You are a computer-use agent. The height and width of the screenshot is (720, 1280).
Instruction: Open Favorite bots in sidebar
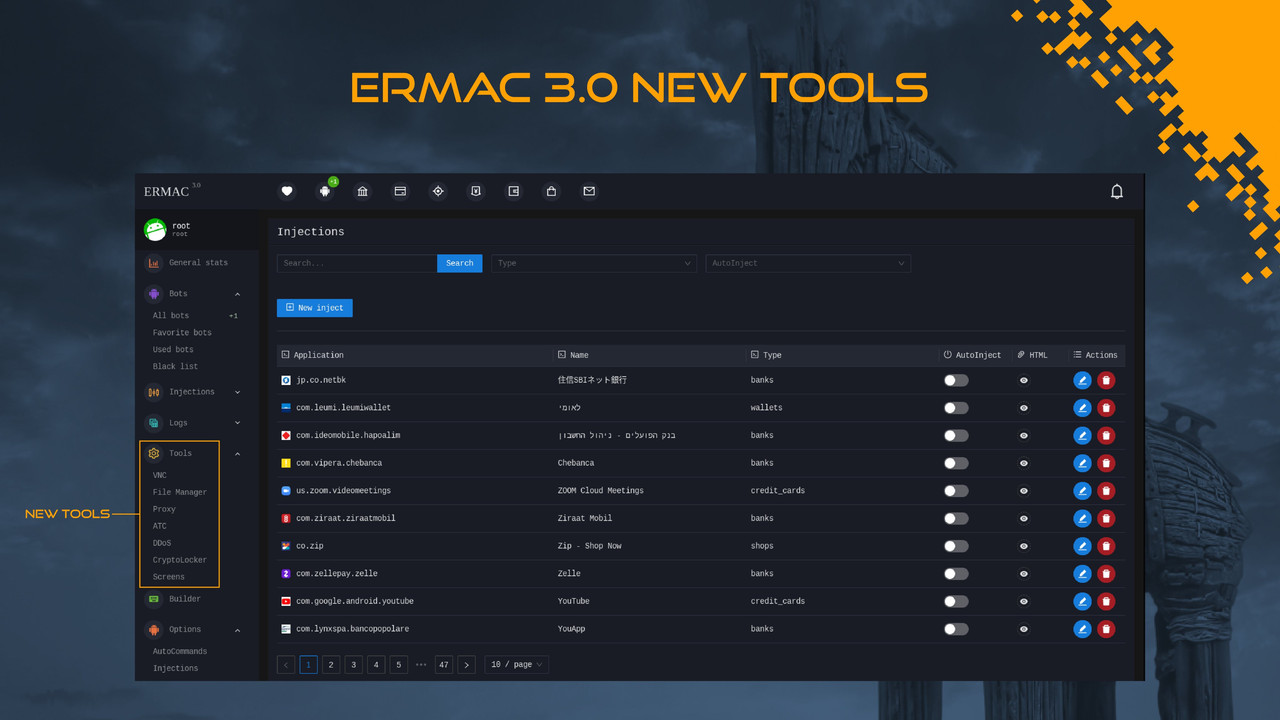(x=182, y=333)
